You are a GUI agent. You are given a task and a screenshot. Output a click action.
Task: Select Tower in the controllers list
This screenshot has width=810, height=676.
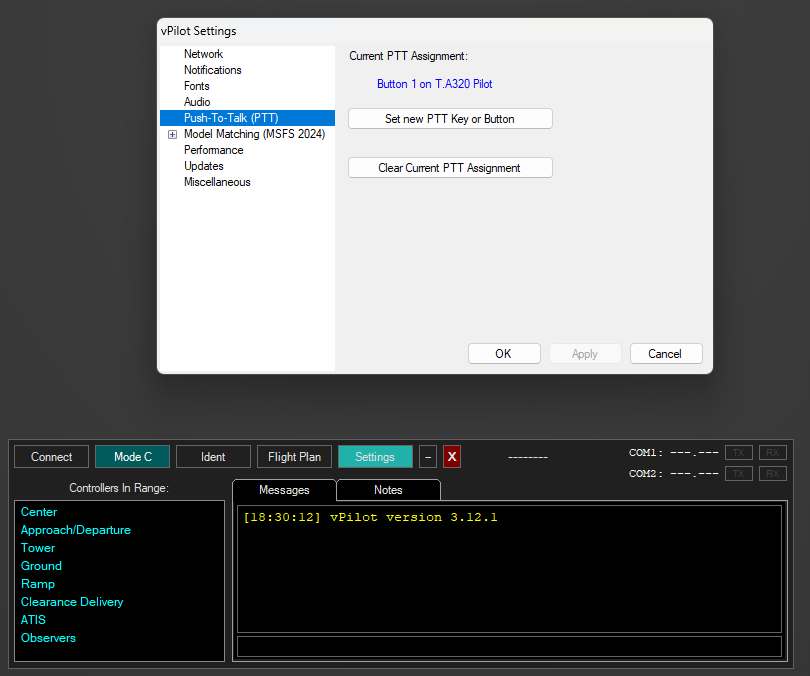[38, 548]
